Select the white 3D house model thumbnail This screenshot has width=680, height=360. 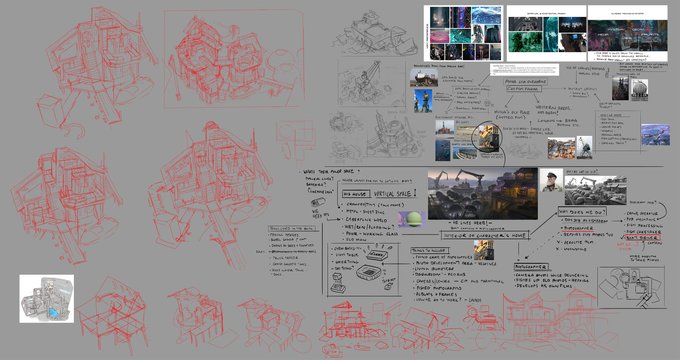click(46, 298)
